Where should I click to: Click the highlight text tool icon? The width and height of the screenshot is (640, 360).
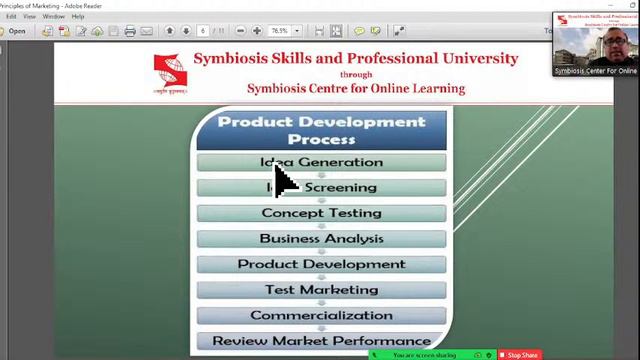[x=376, y=31]
